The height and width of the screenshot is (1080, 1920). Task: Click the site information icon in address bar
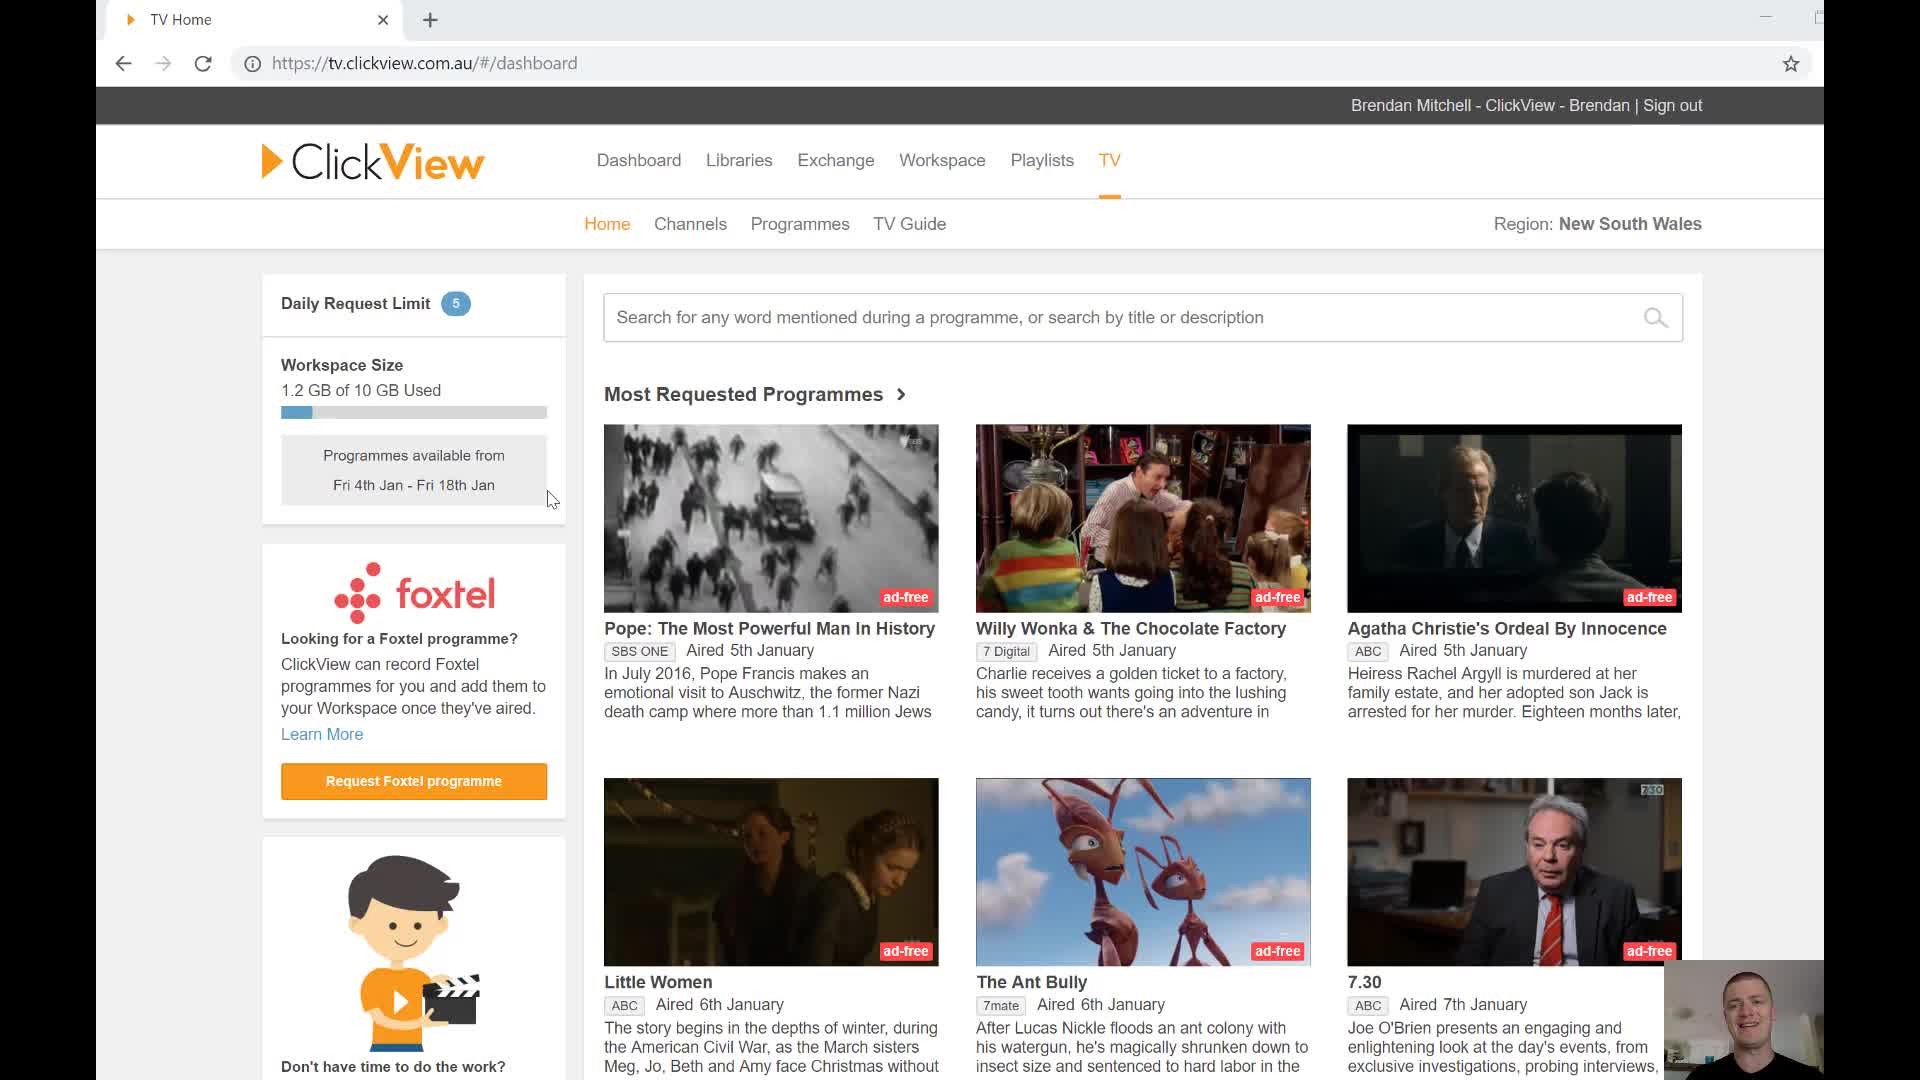coord(253,63)
